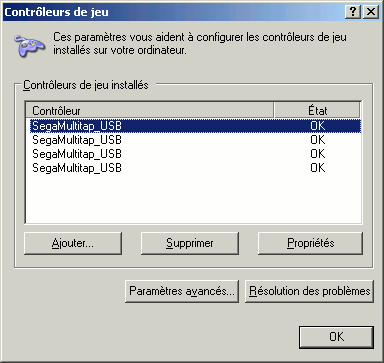Close the Contrôleurs de jeu dialog

tap(371, 12)
